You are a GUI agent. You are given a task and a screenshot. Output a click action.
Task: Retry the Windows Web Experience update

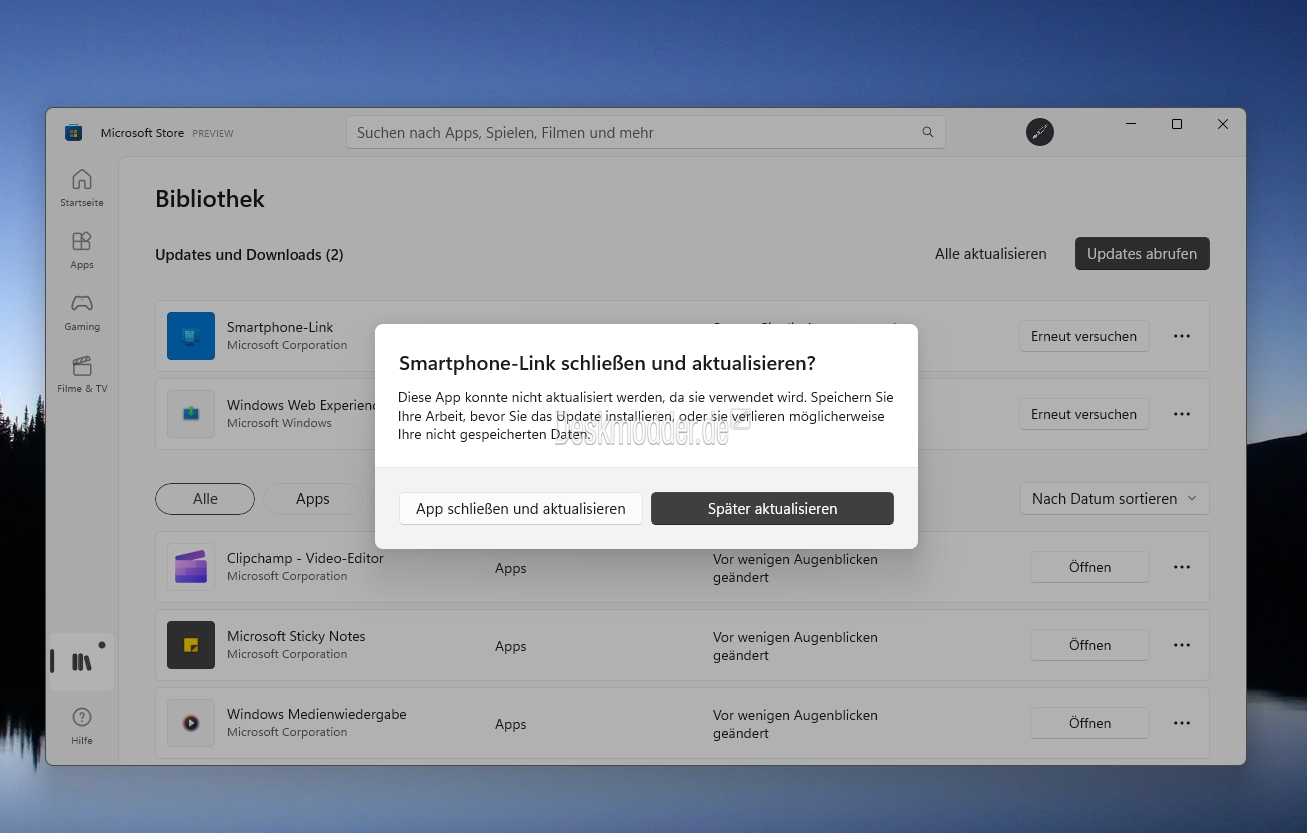1084,414
